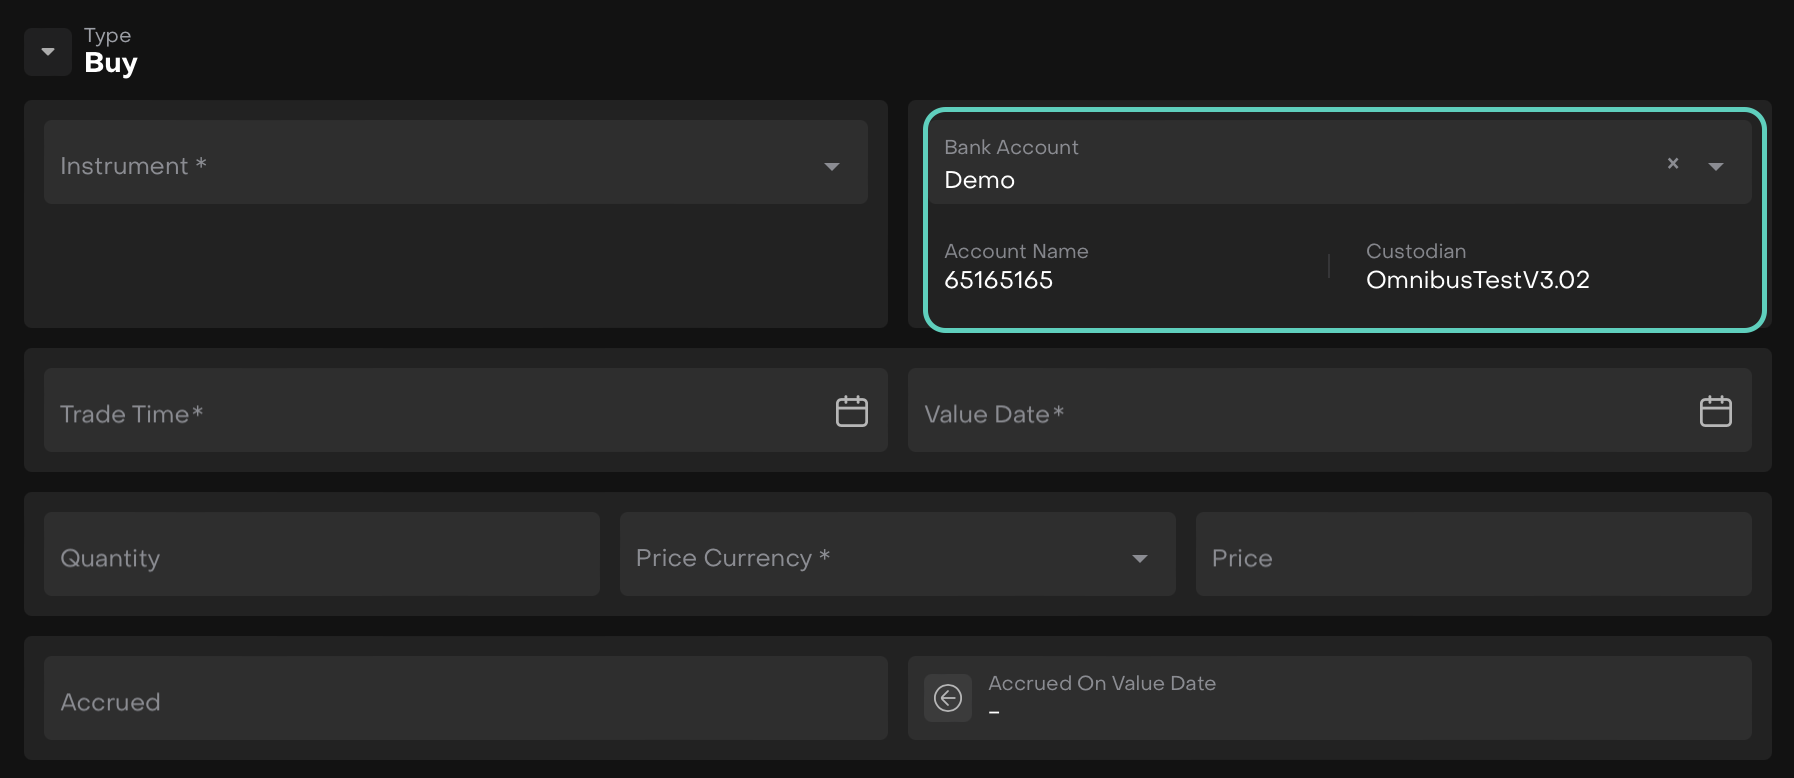The height and width of the screenshot is (778, 1794).
Task: Focus the Price input field
Action: [x=1472, y=556]
